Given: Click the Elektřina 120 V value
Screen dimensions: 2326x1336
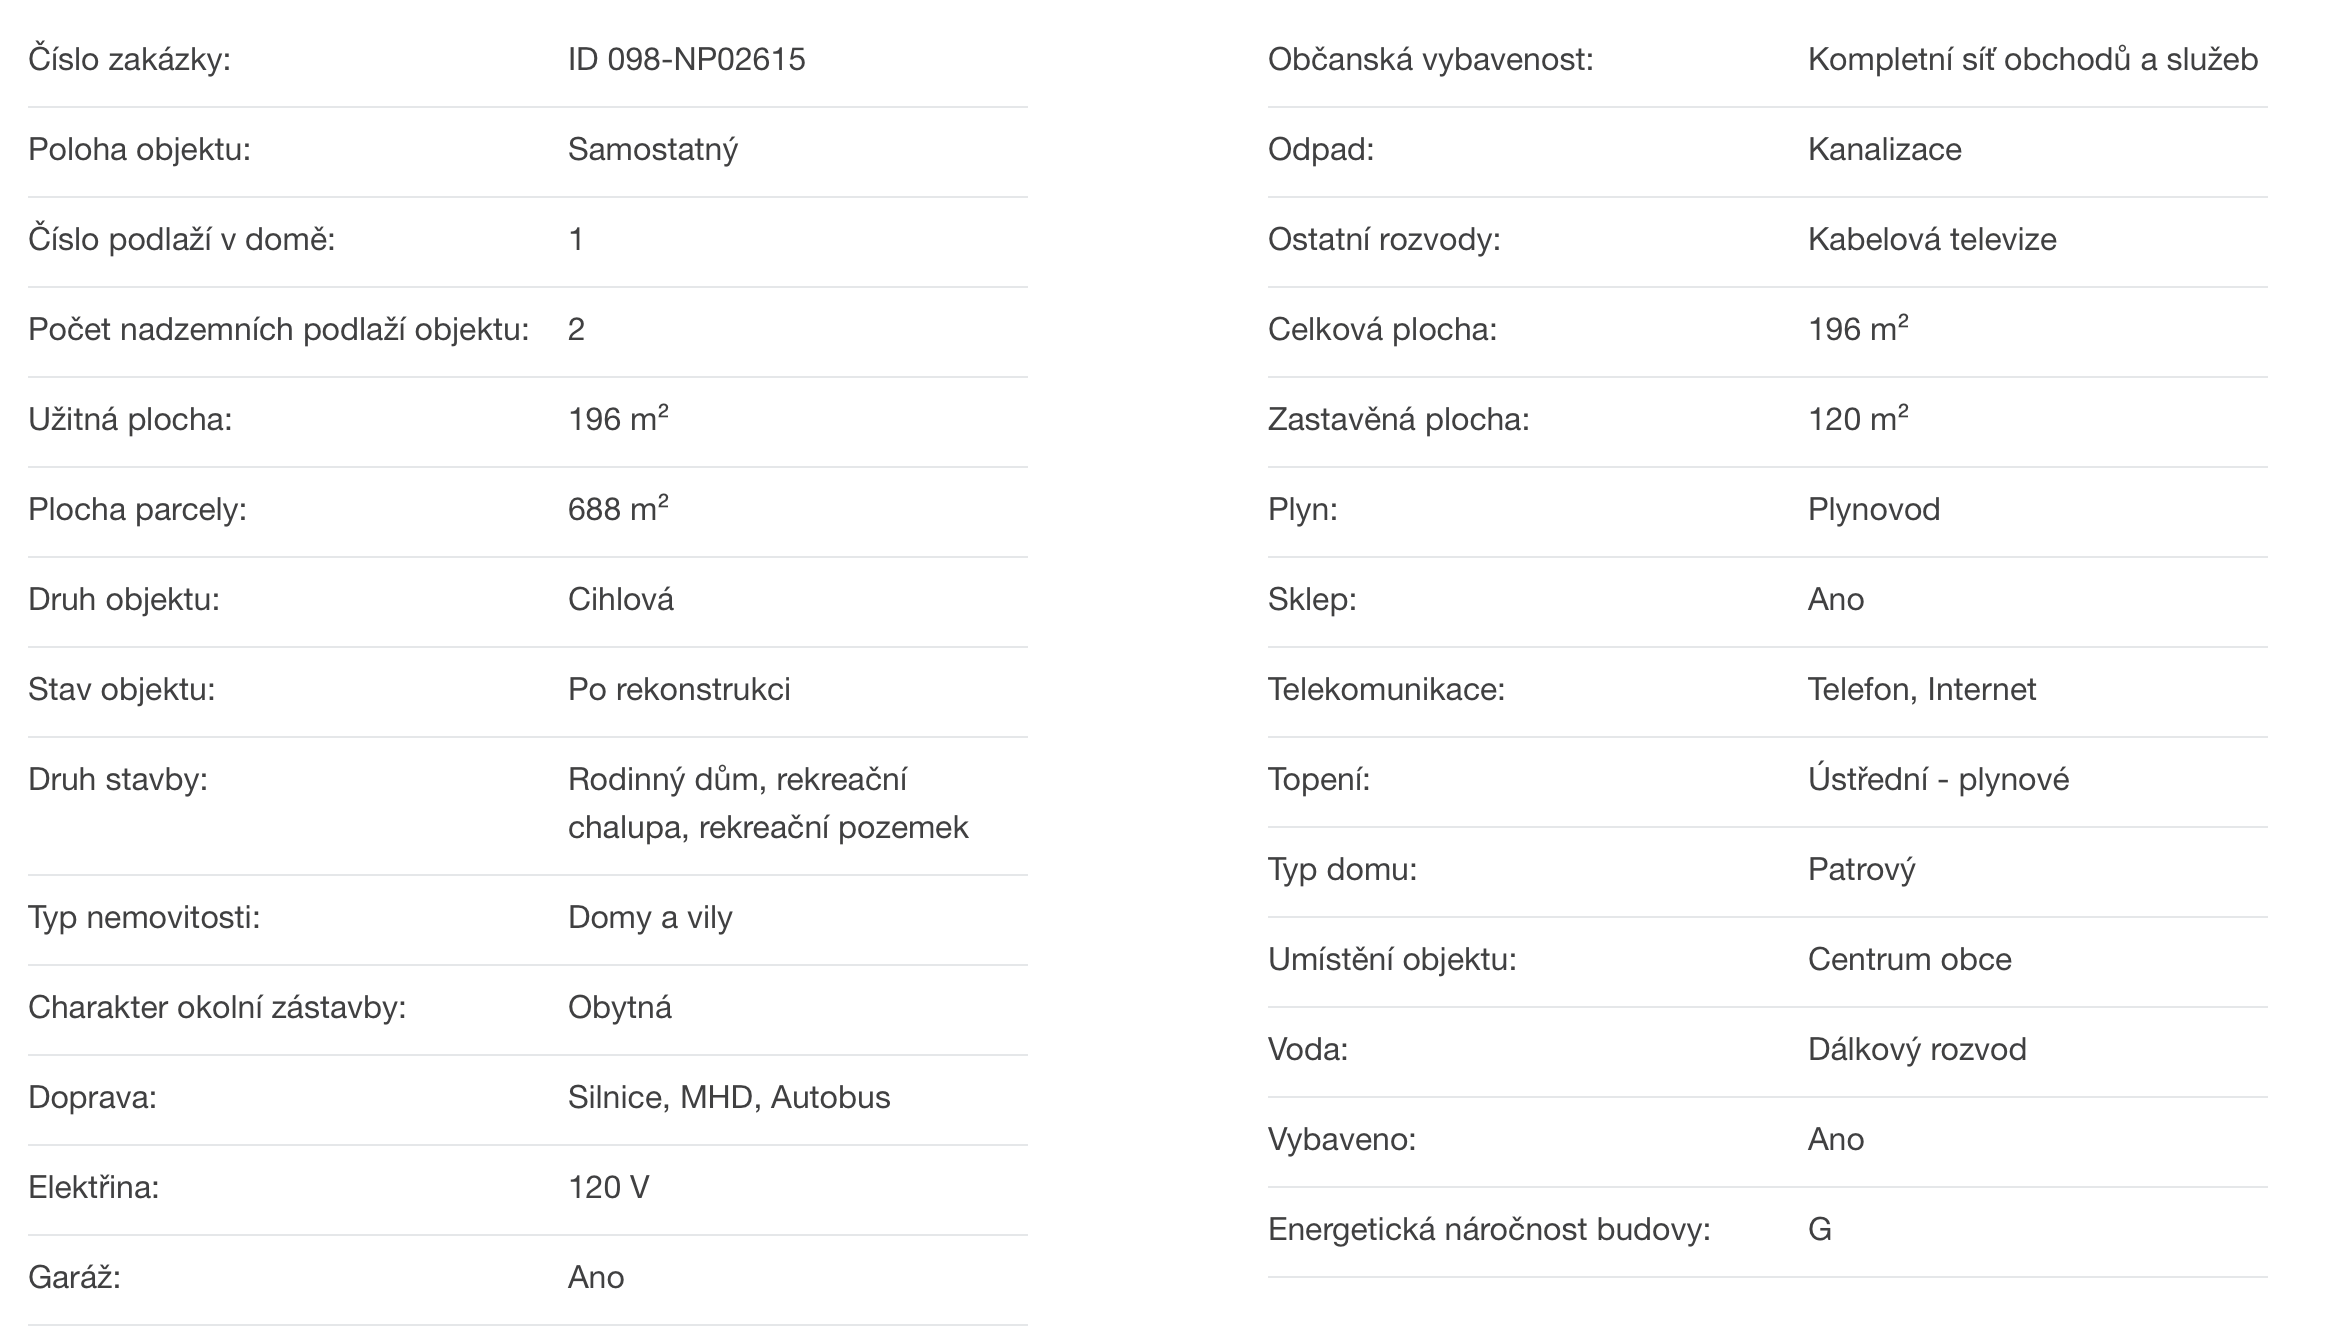Looking at the screenshot, I should [609, 1187].
